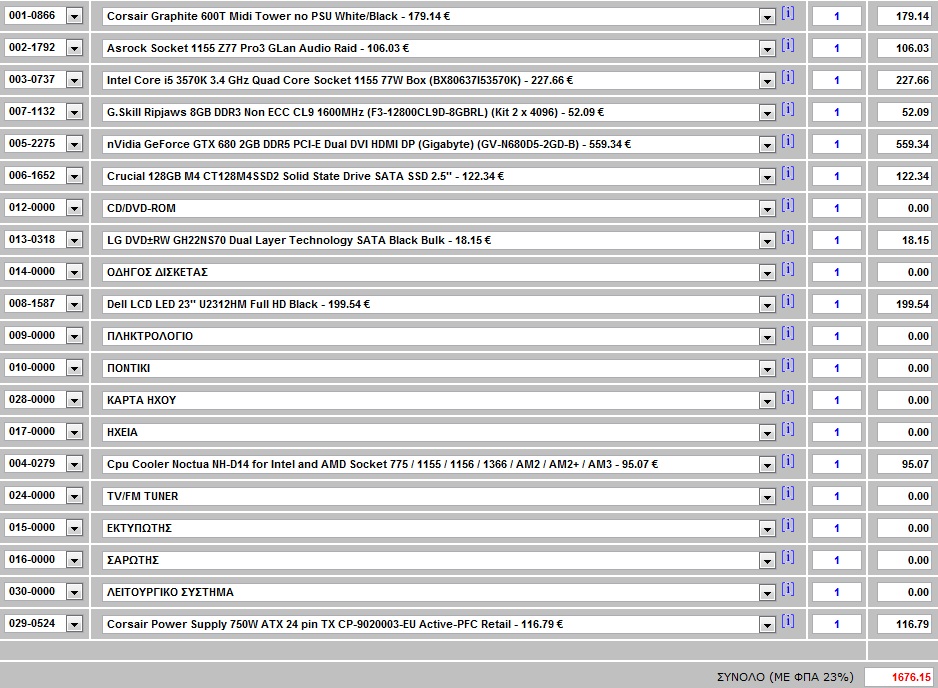View info for ΚΑΡΤΑ ΗΧΟΥ row
The width and height of the screenshot is (938, 688).
[x=788, y=397]
